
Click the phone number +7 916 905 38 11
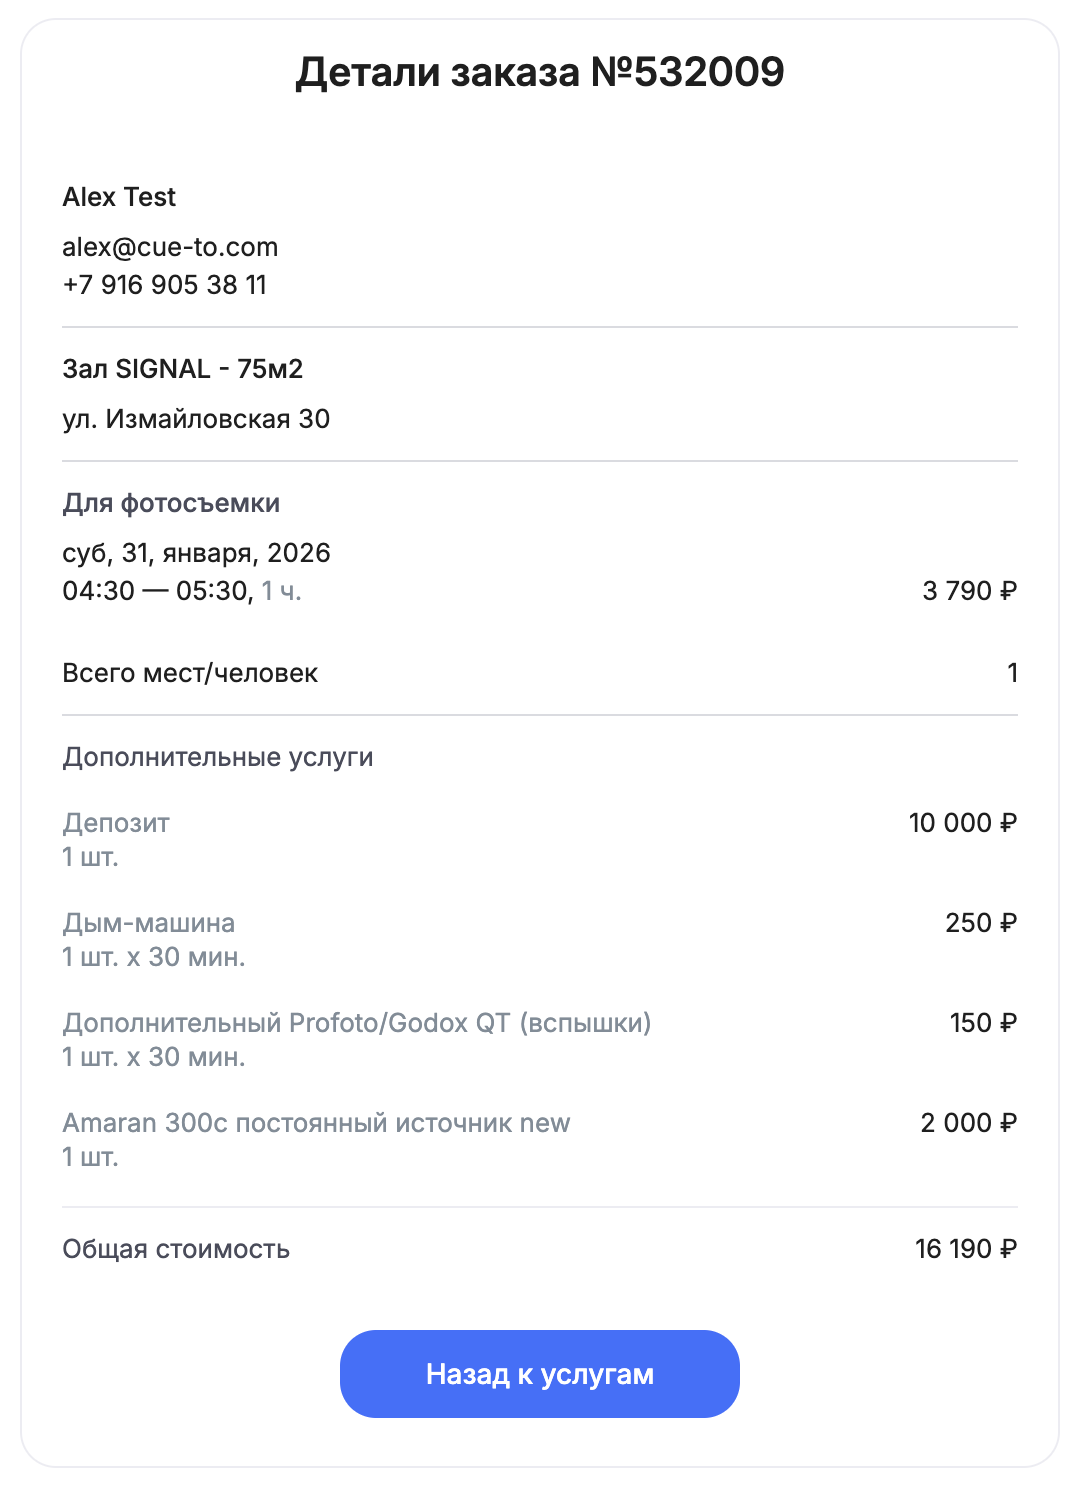pos(165,285)
